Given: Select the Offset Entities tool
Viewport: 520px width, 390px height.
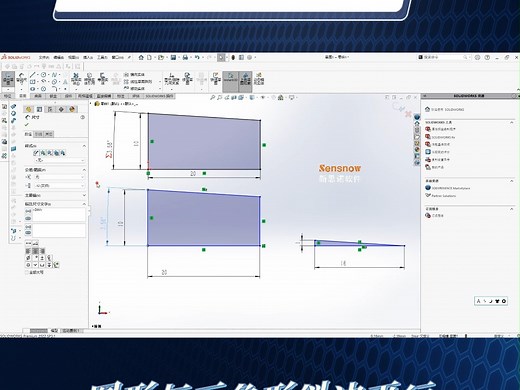Looking at the screenshot, I should (103, 79).
